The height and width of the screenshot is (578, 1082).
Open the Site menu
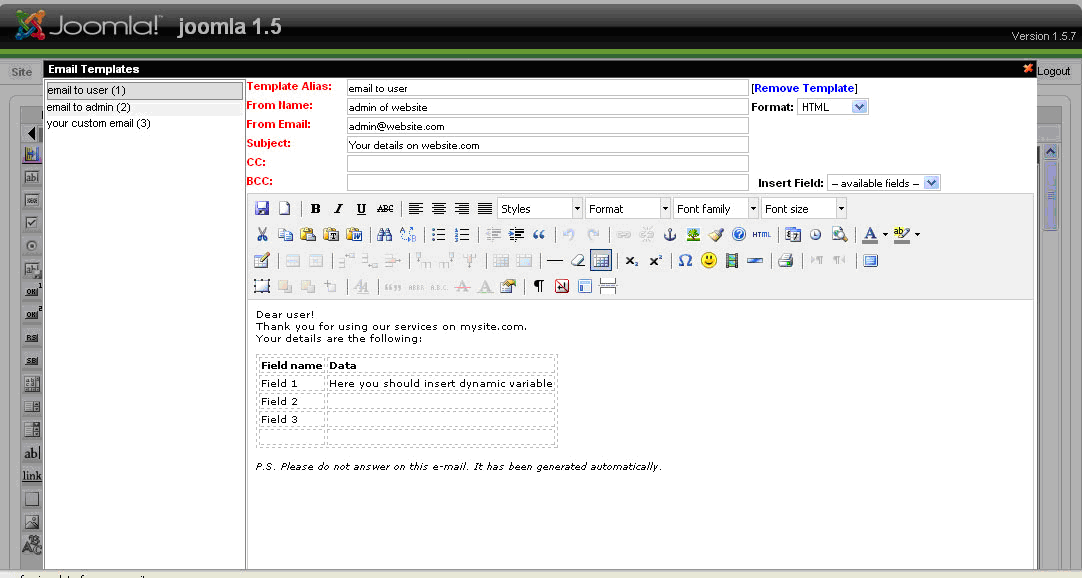[21, 72]
